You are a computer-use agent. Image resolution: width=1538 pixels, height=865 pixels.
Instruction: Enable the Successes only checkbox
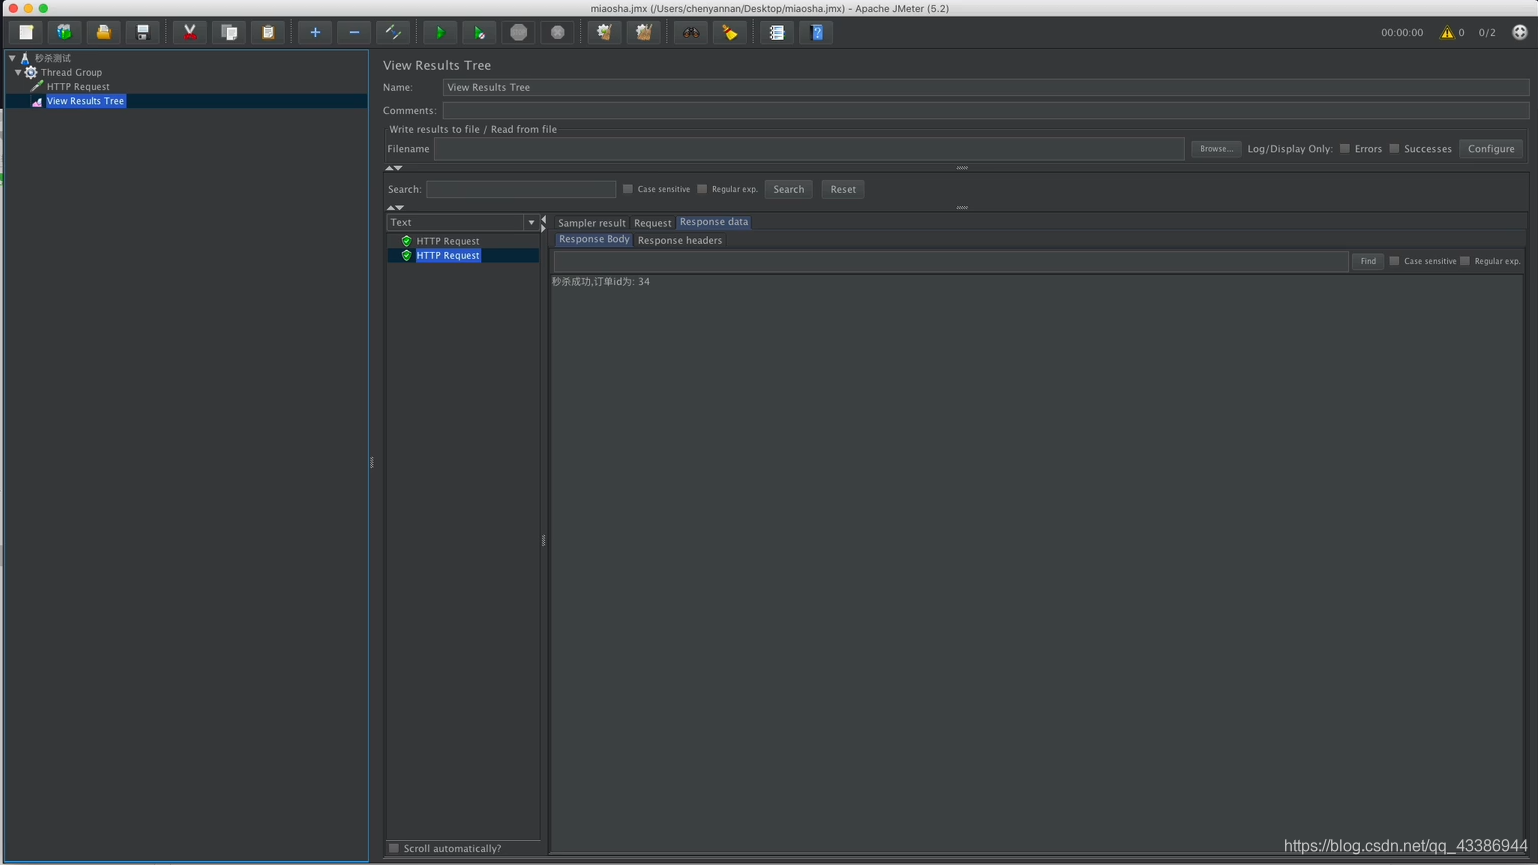(1394, 149)
